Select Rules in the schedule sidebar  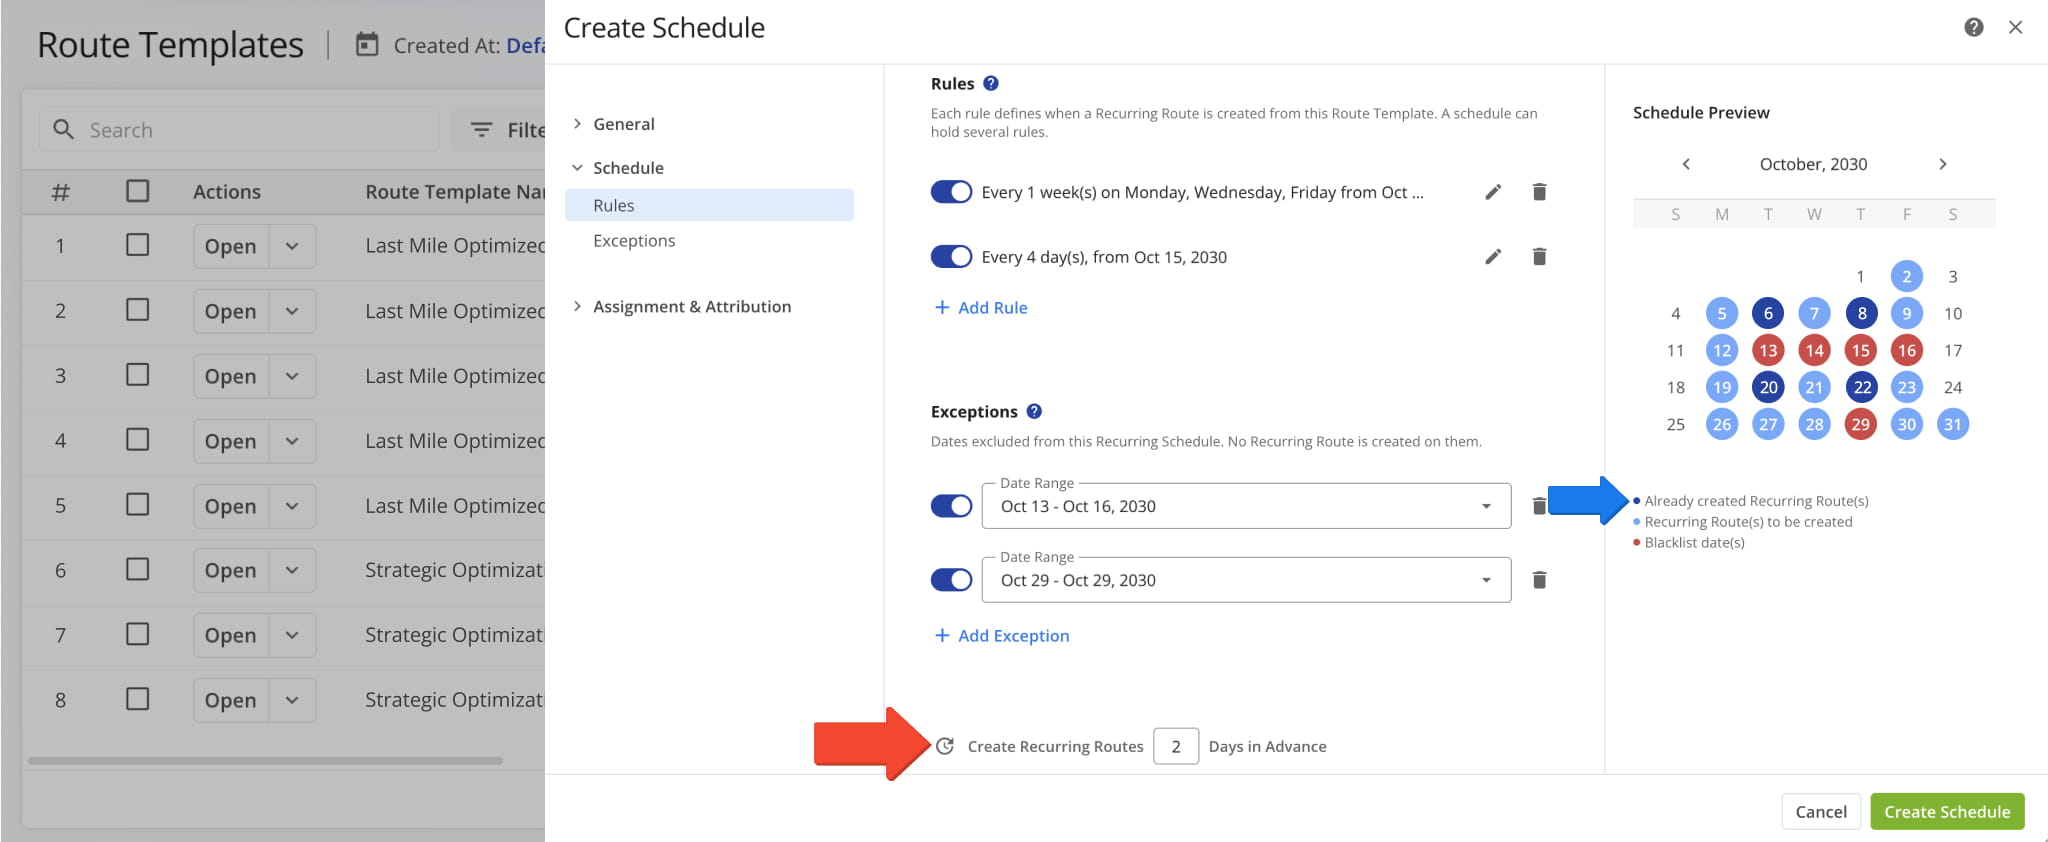(709, 205)
